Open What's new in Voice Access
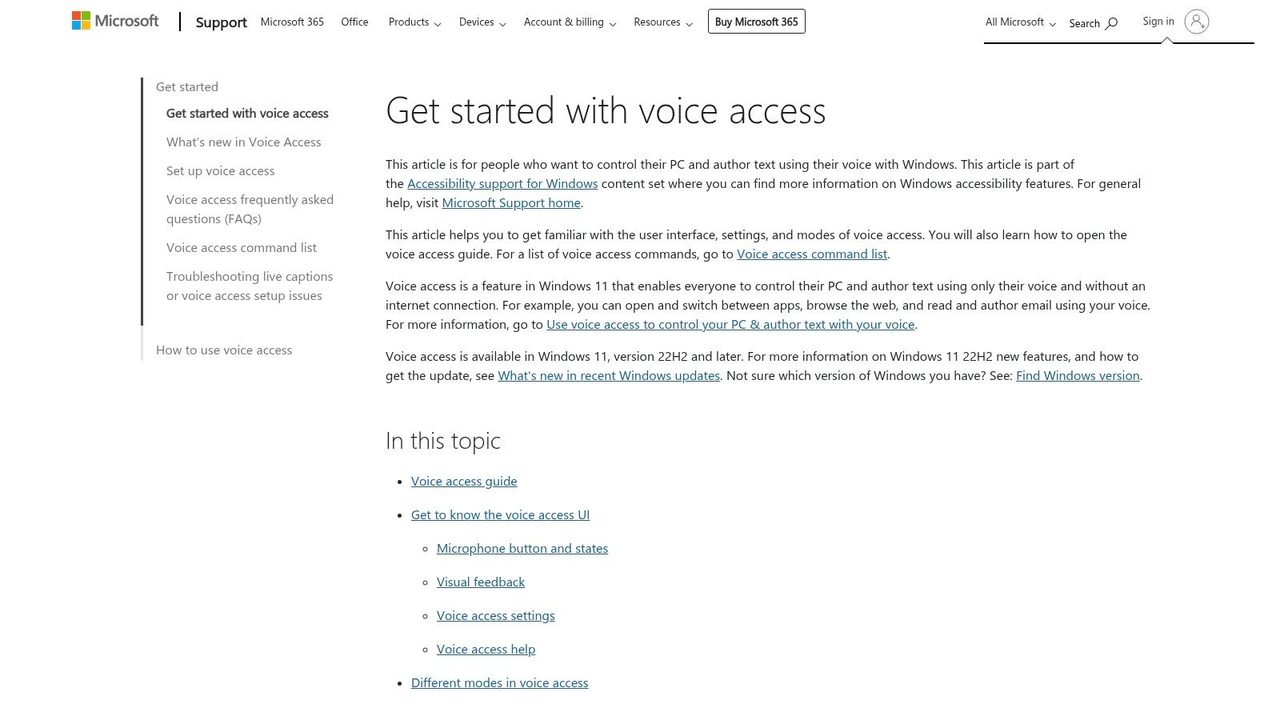The width and height of the screenshot is (1280, 720). (x=244, y=142)
